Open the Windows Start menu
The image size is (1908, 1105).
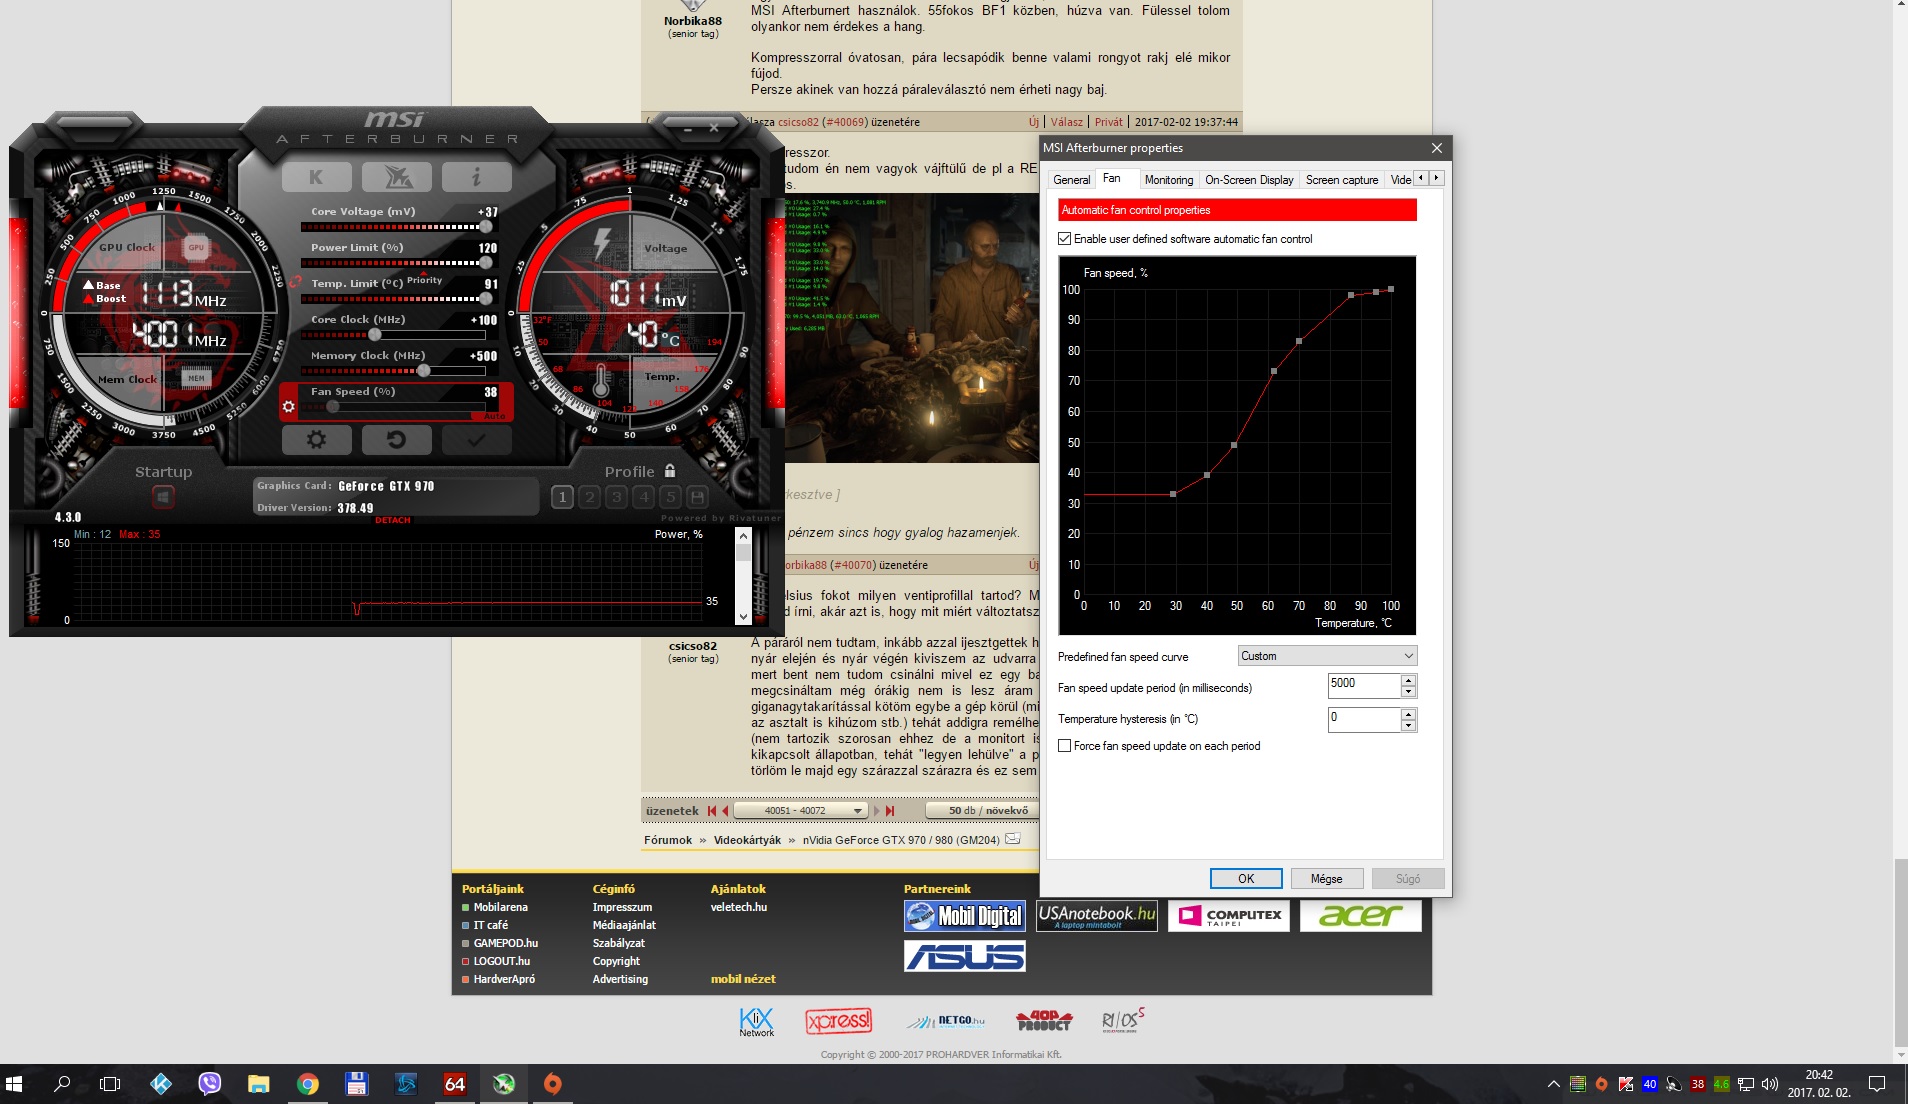[x=14, y=1084]
